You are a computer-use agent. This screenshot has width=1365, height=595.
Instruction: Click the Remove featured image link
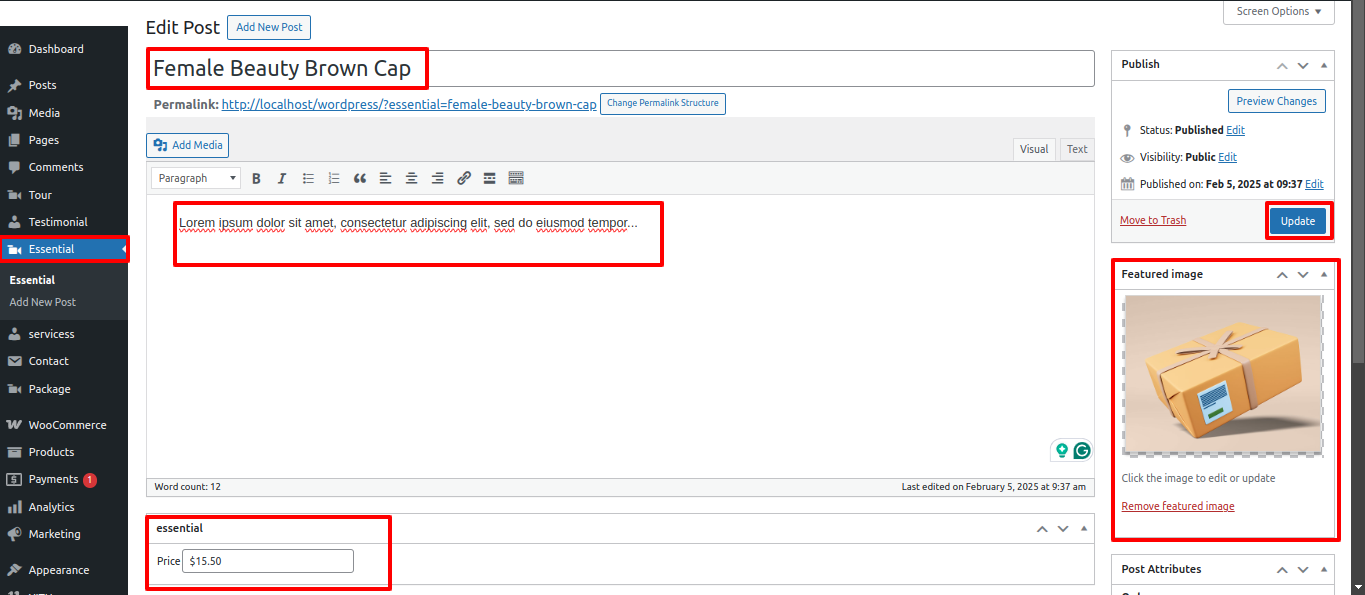coord(1177,506)
